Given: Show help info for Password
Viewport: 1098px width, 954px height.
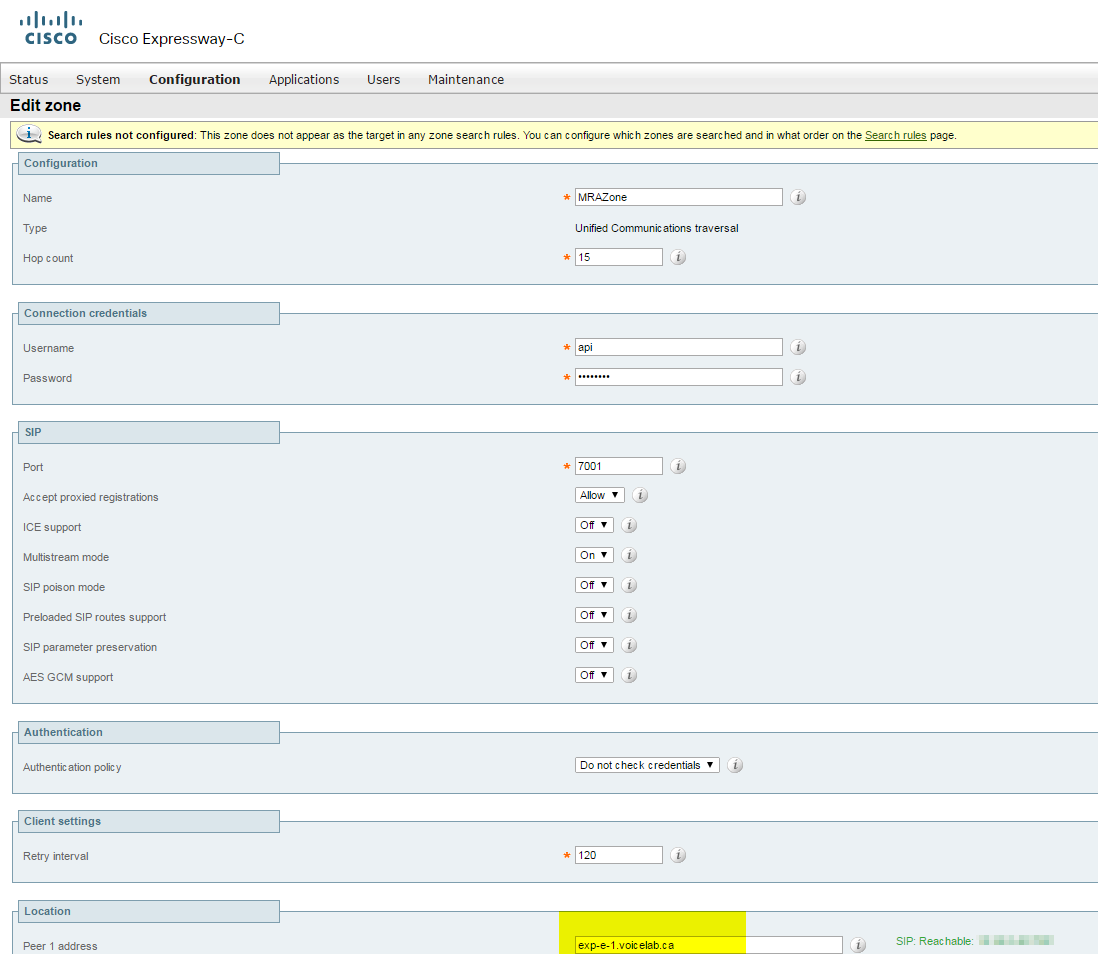Looking at the screenshot, I should coord(798,378).
